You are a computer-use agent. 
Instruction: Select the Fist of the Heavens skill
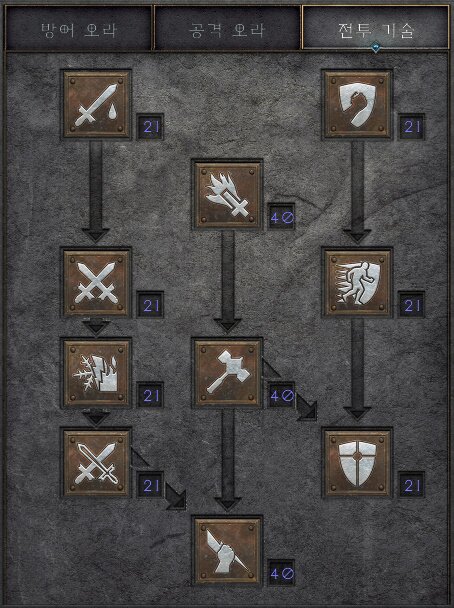pos(227,551)
